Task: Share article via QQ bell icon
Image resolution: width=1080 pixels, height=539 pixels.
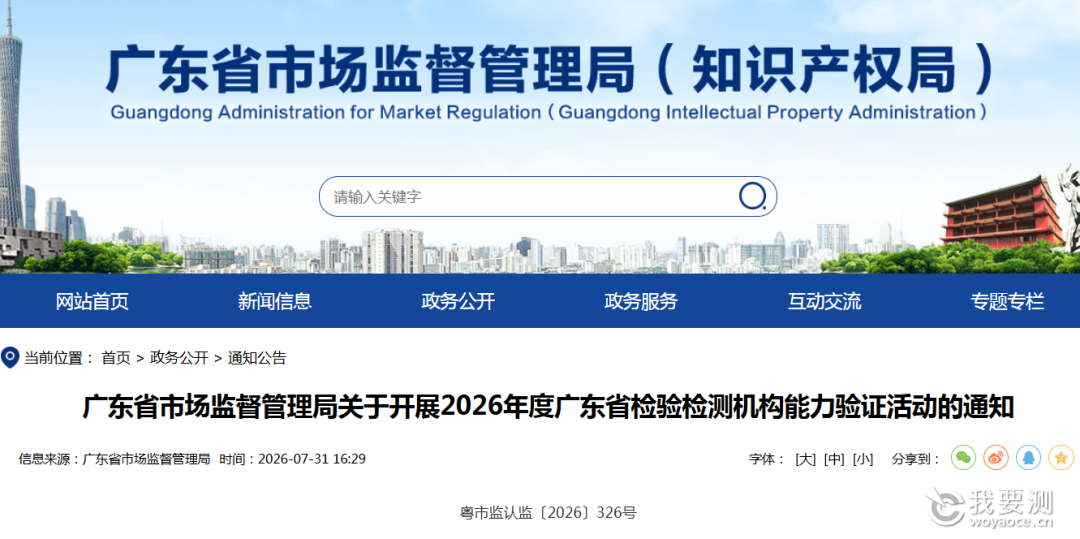Action: tap(1028, 457)
